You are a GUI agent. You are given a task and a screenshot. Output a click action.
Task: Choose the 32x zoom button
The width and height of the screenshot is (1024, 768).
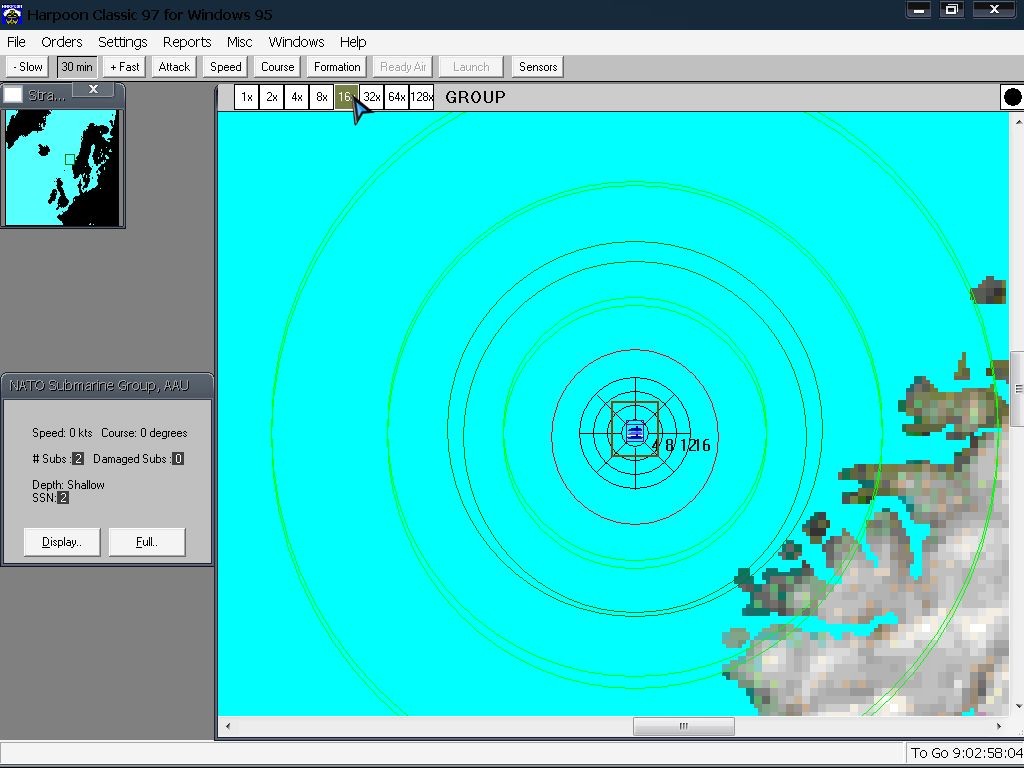[371, 97]
